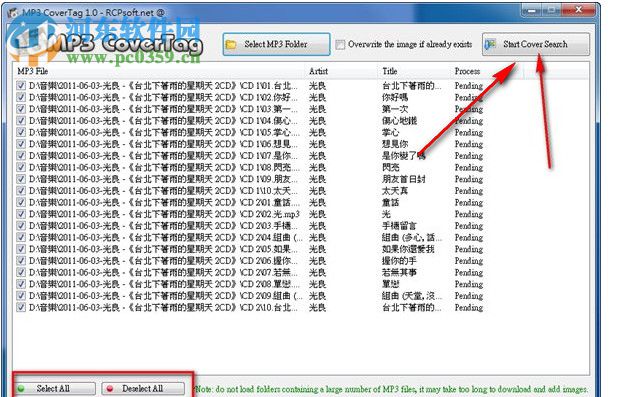Screen dimensions: 618x397
Task: Sort by the Title column header
Action: point(390,71)
